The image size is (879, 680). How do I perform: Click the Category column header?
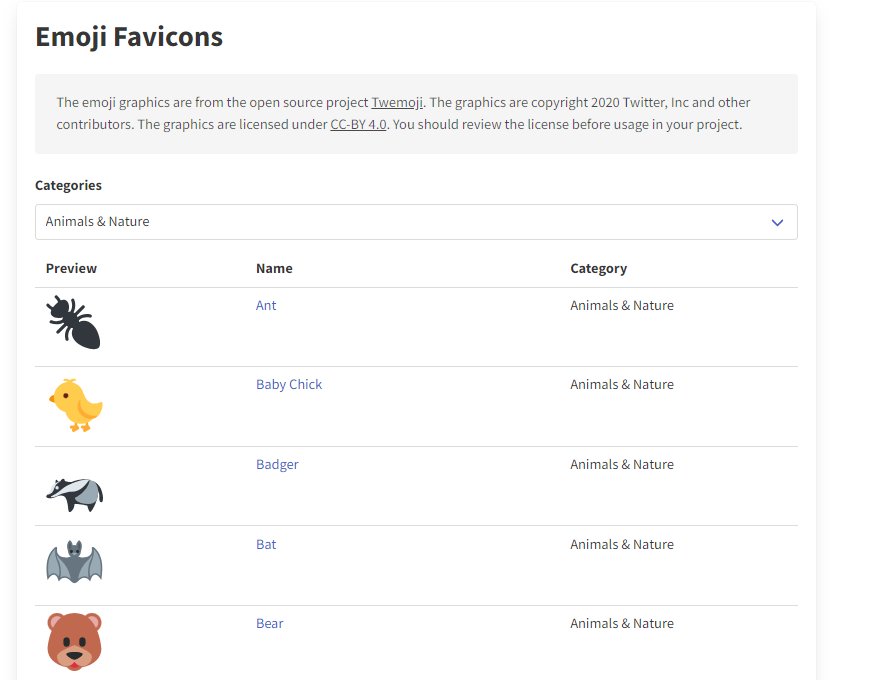[598, 269]
